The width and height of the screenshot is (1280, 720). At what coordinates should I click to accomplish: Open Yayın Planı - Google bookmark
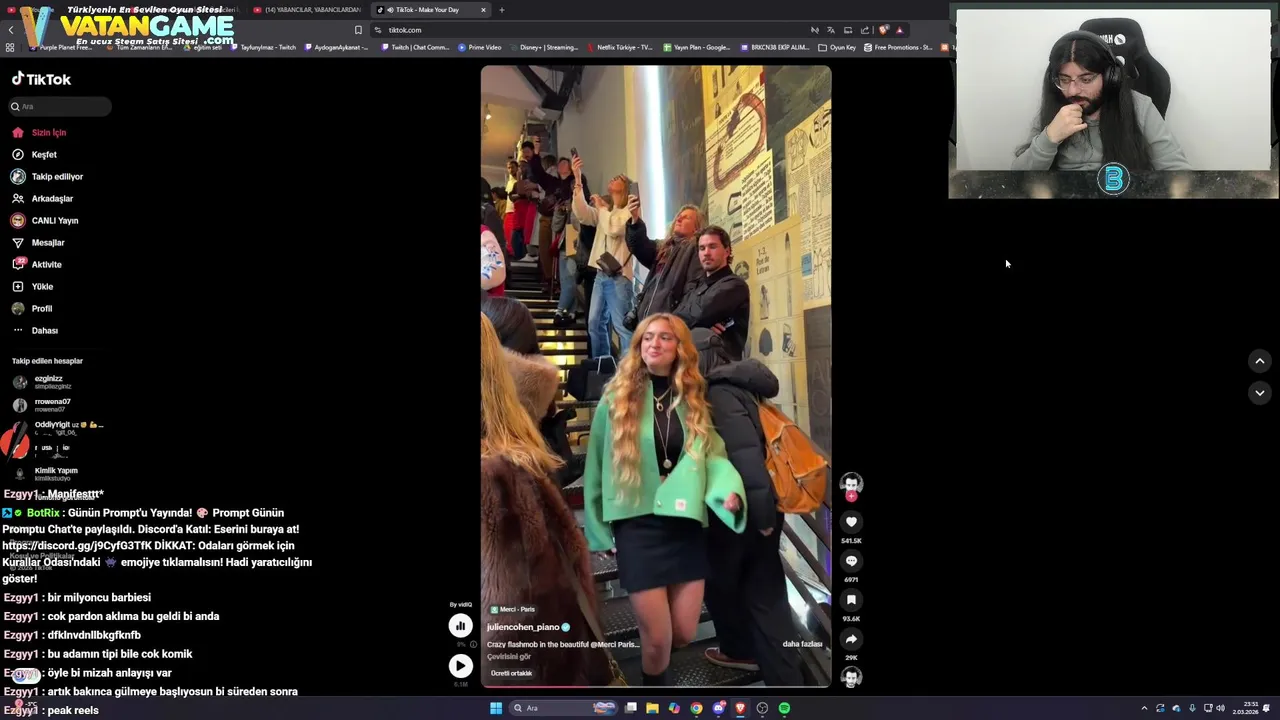click(x=696, y=47)
